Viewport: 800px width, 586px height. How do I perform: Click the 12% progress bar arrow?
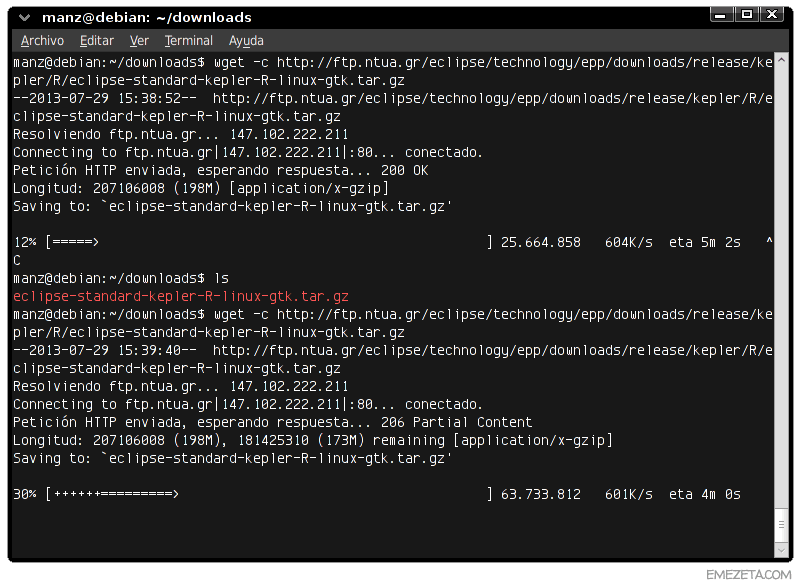75,242
